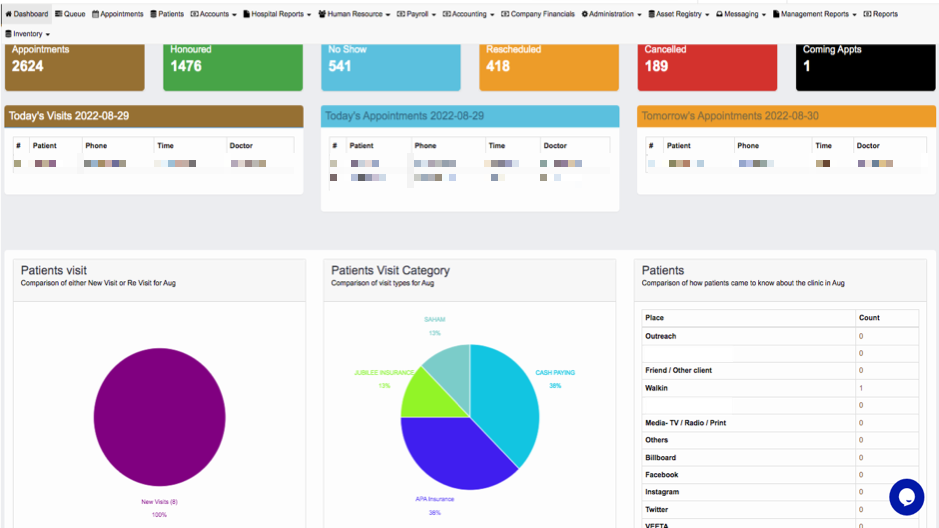This screenshot has width=939, height=528.
Task: Open the Payroll dropdown menu
Action: coord(416,14)
